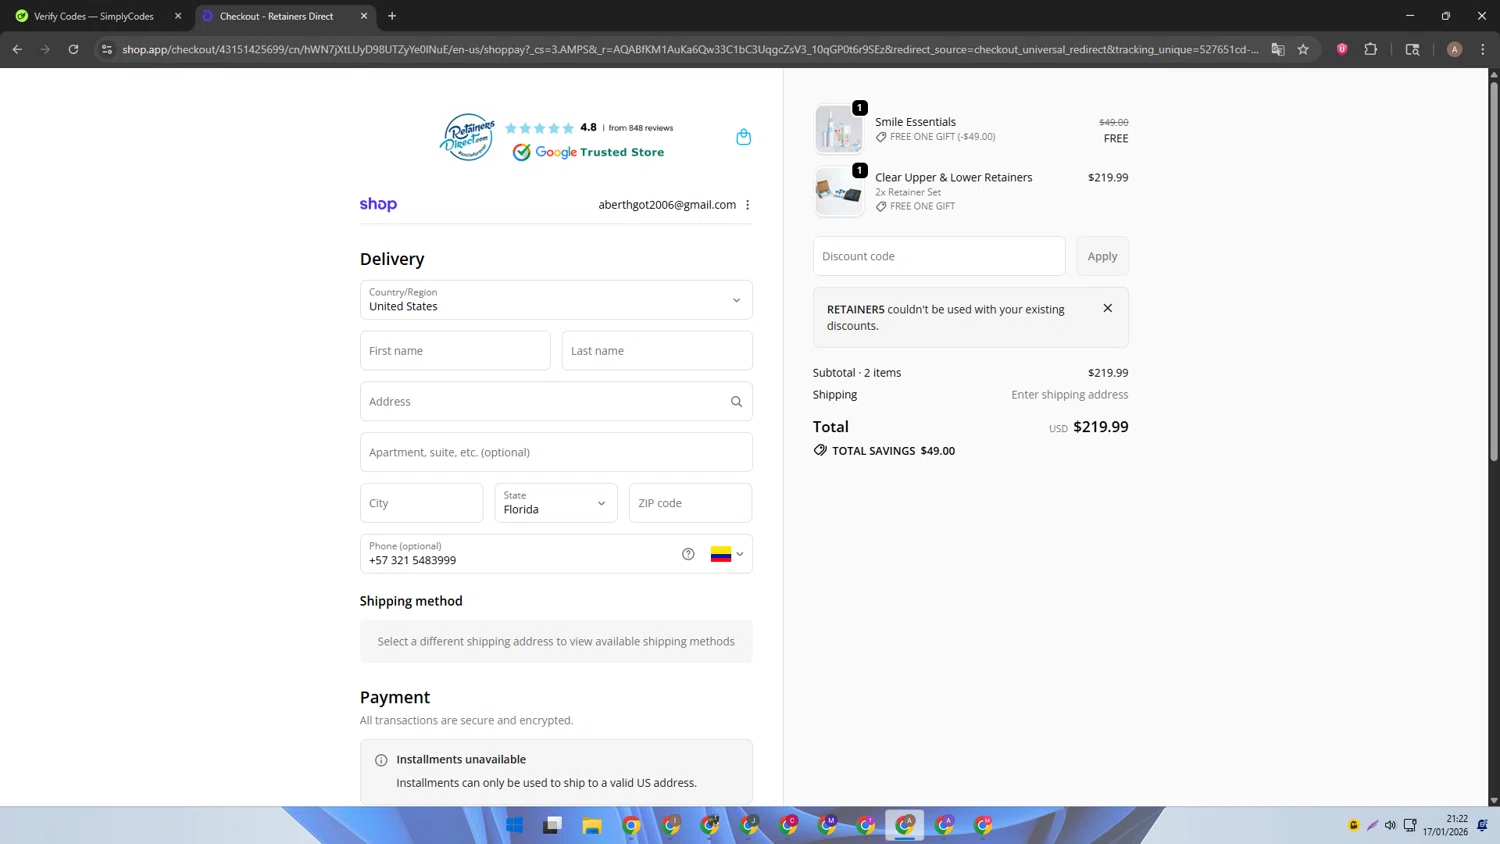Click the First name field
This screenshot has width=1500, height=844.
[x=455, y=351]
